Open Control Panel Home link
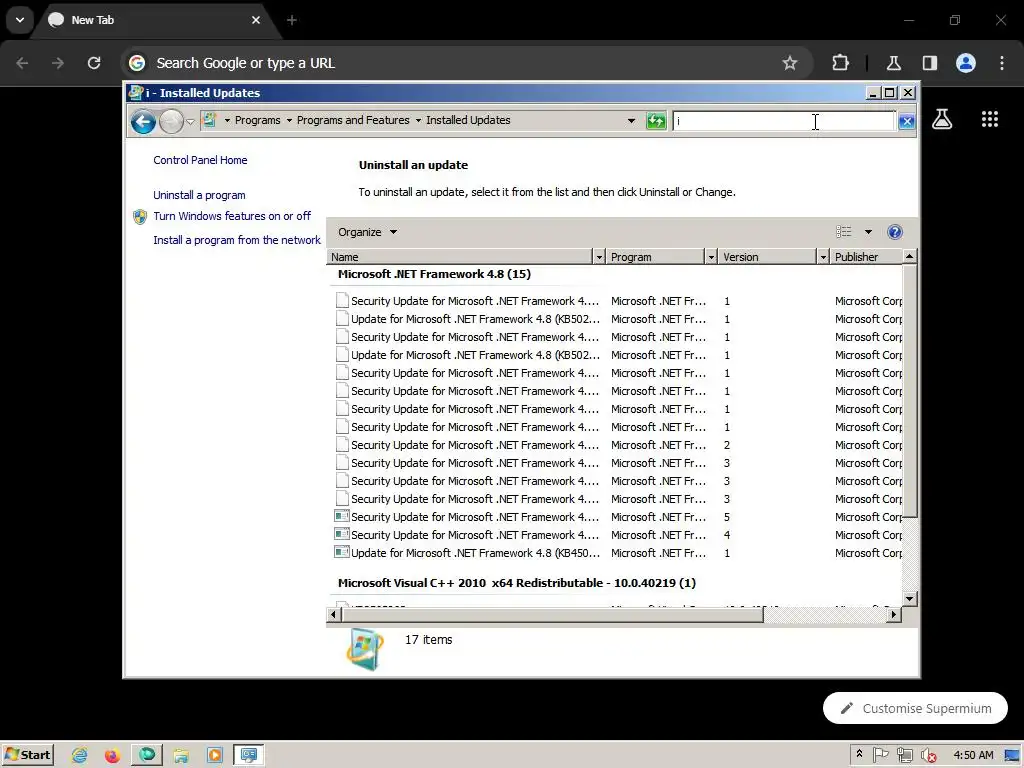 200,160
